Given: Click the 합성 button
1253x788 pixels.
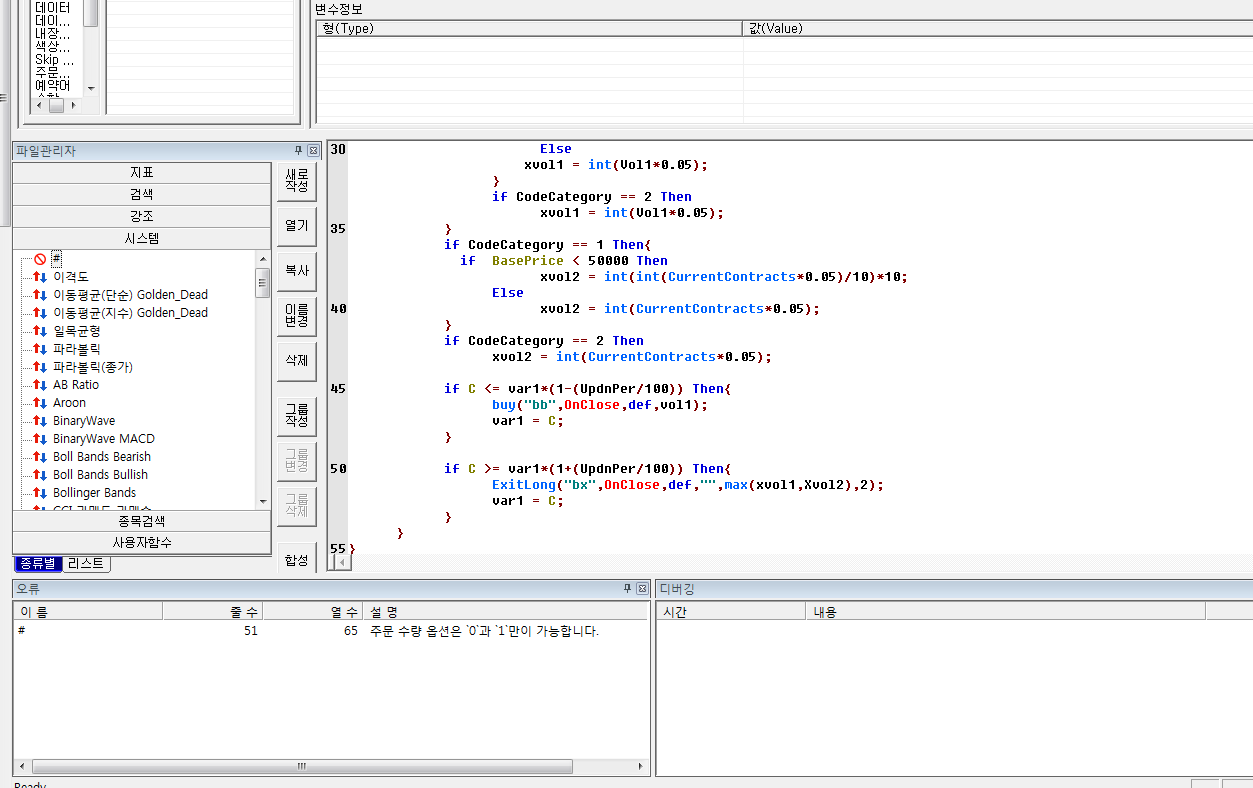Looking at the screenshot, I should [297, 559].
